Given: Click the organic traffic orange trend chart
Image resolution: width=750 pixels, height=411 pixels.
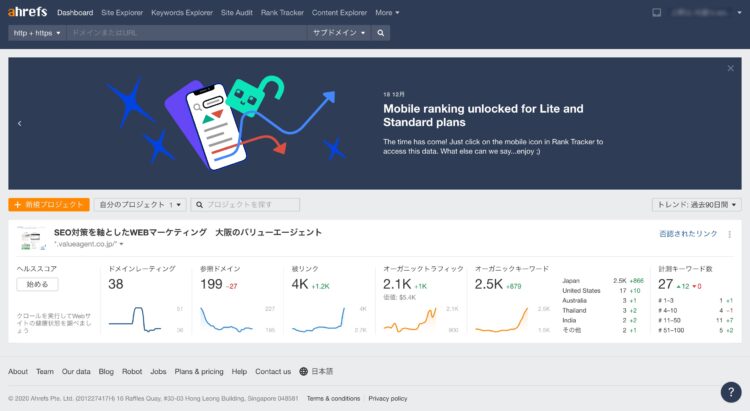Looking at the screenshot, I should [410, 319].
